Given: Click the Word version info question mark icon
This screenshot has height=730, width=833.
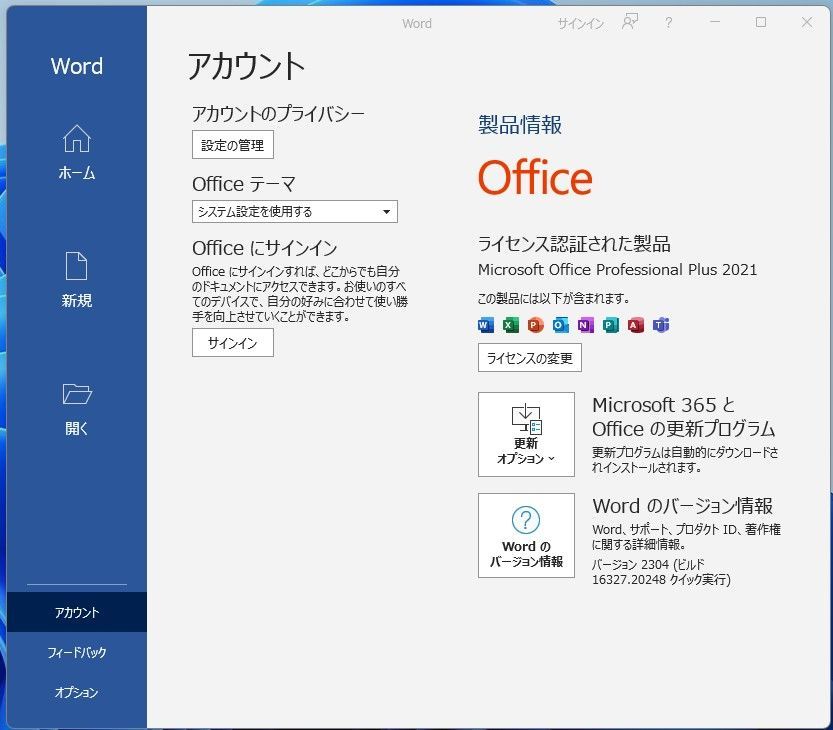Looking at the screenshot, I should (525, 518).
